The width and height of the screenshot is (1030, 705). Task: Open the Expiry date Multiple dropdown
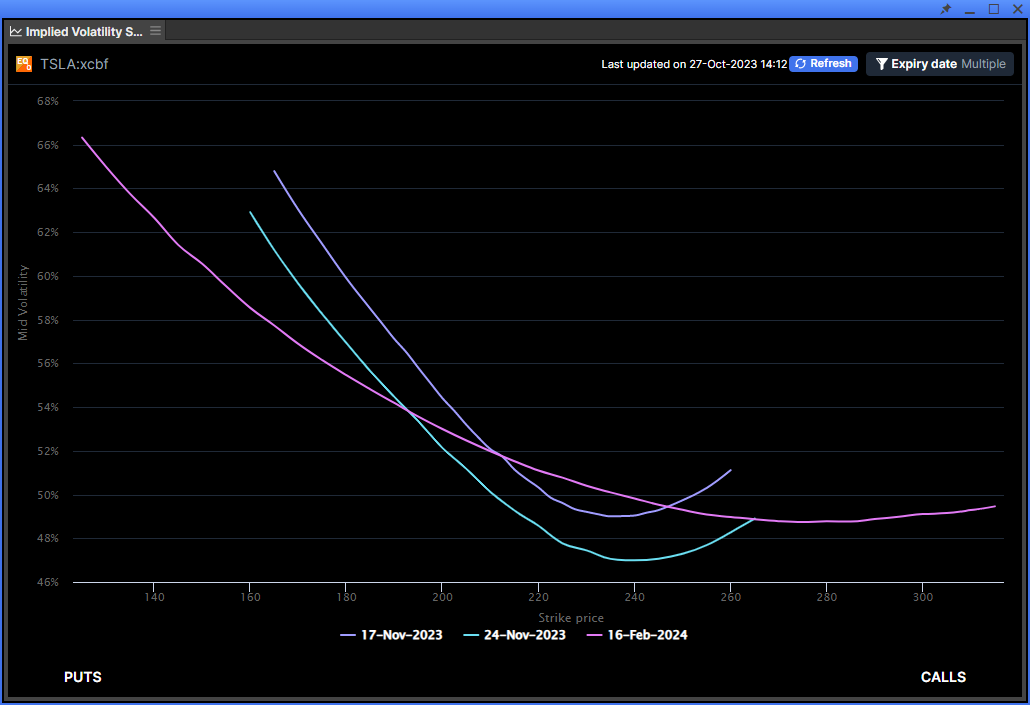click(940, 63)
